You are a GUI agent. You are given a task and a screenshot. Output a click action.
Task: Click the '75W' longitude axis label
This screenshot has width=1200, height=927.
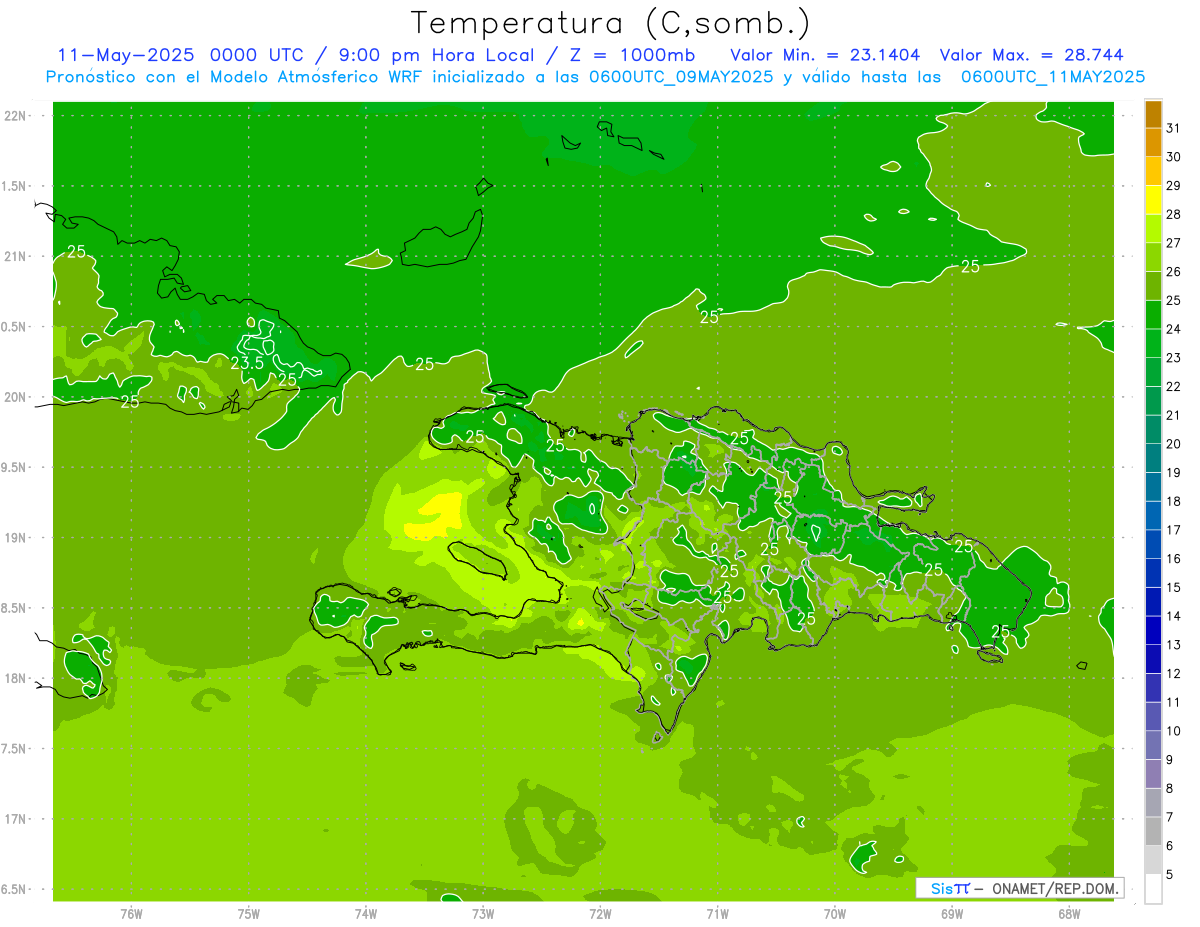tap(249, 913)
